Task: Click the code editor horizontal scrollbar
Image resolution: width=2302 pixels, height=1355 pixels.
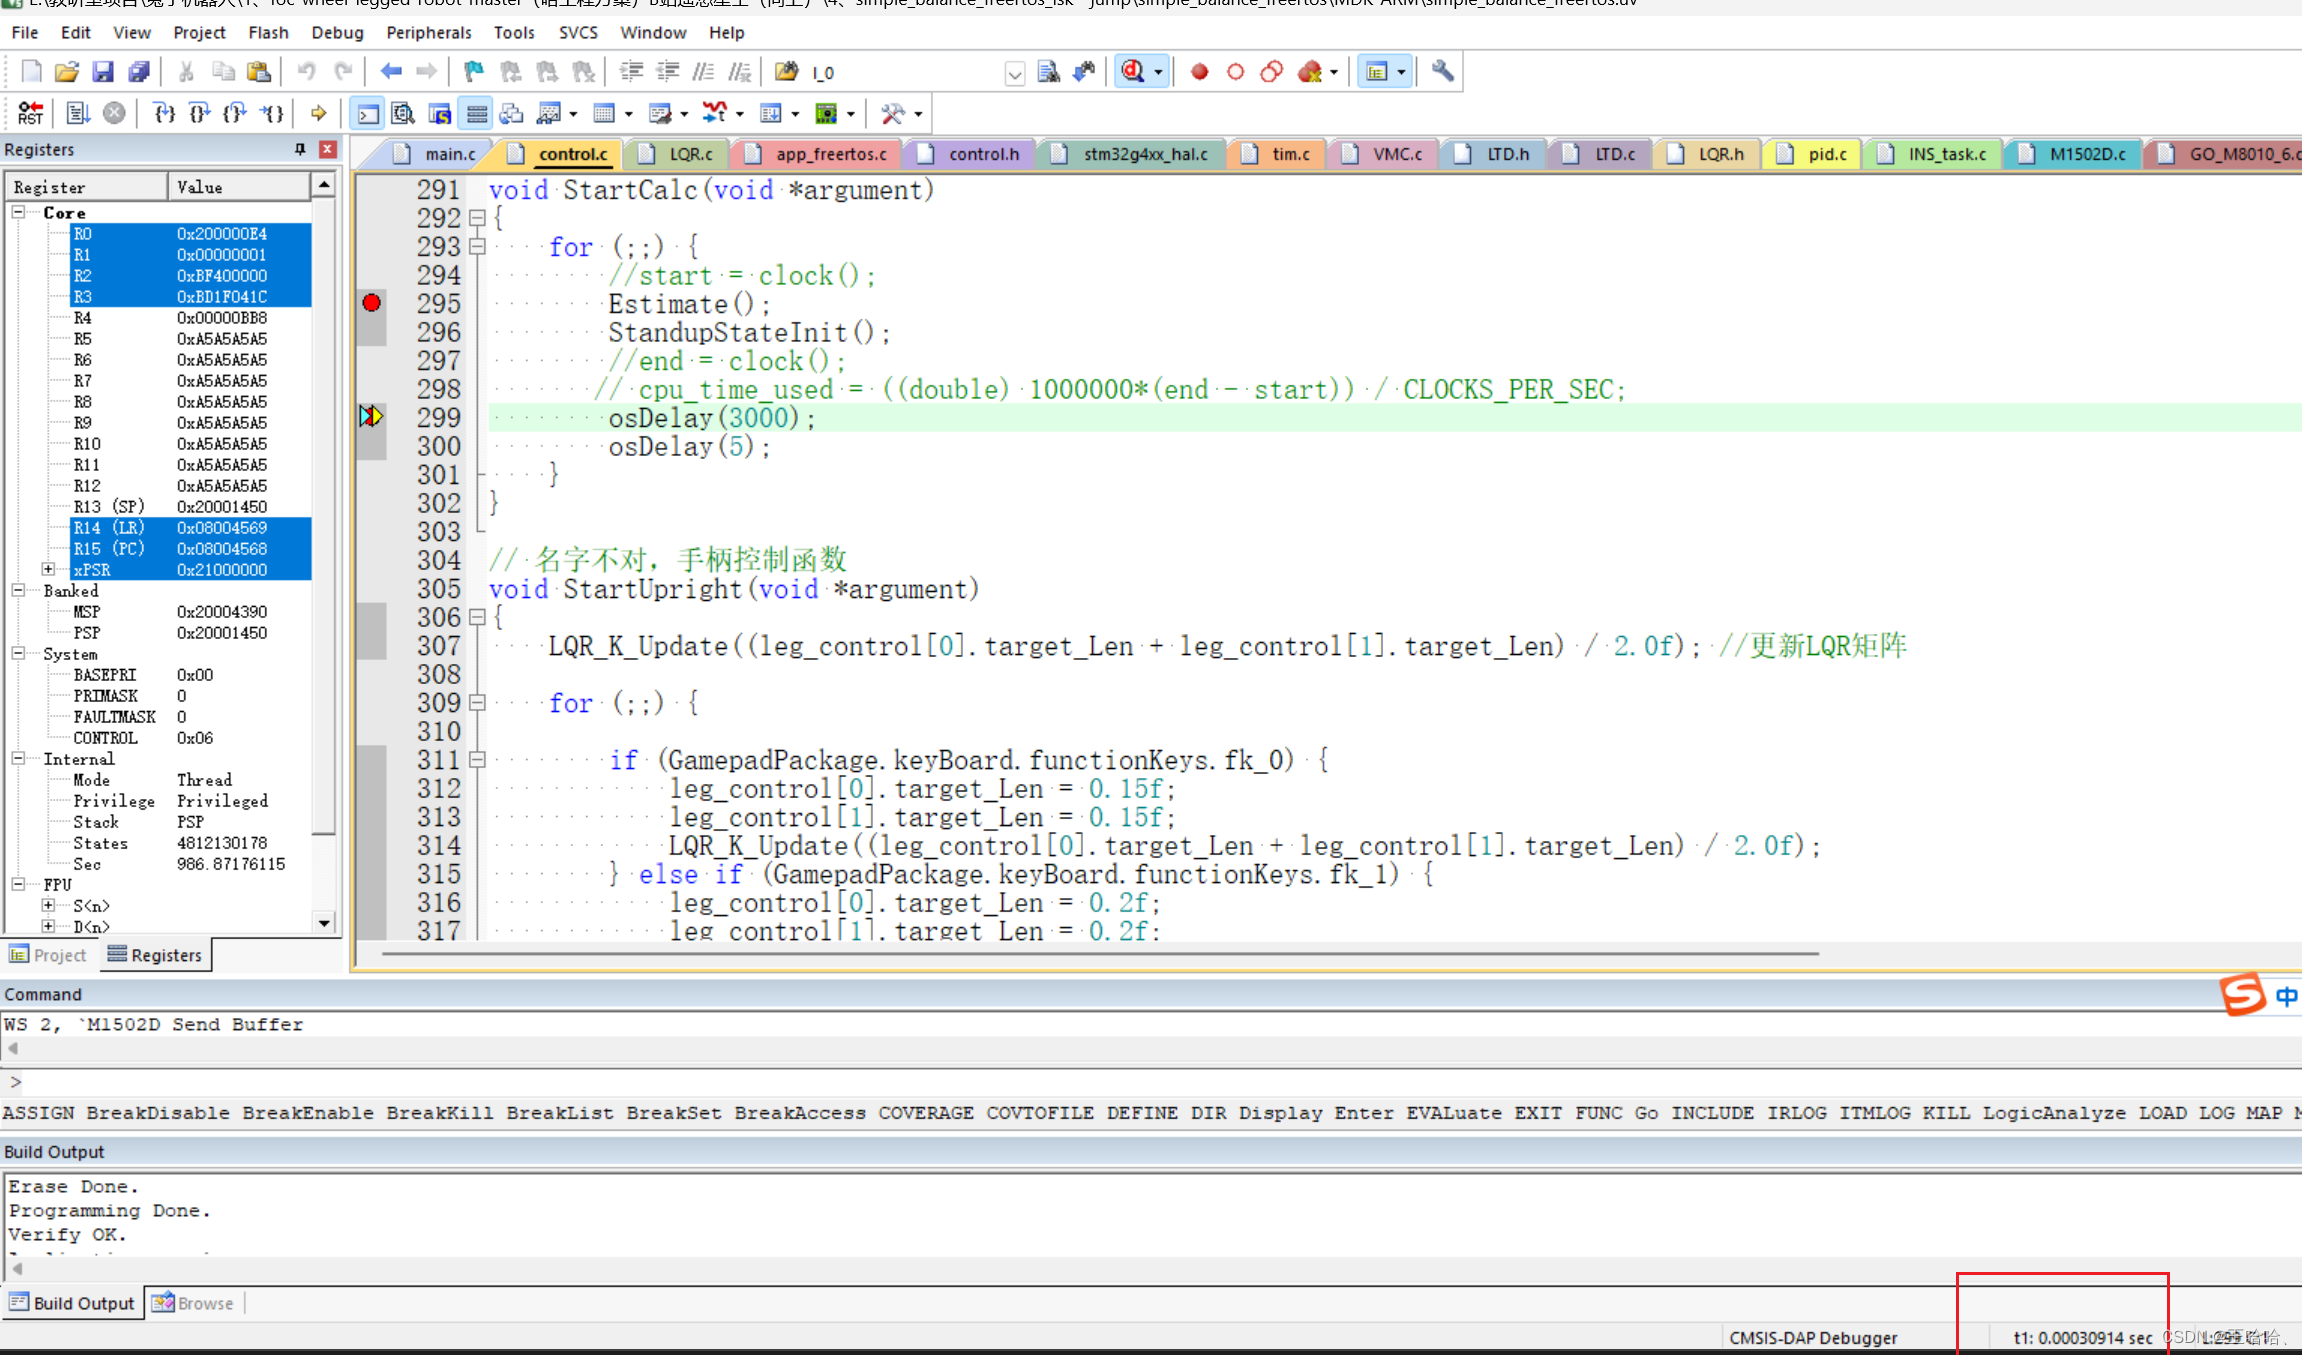Action: (1100, 954)
